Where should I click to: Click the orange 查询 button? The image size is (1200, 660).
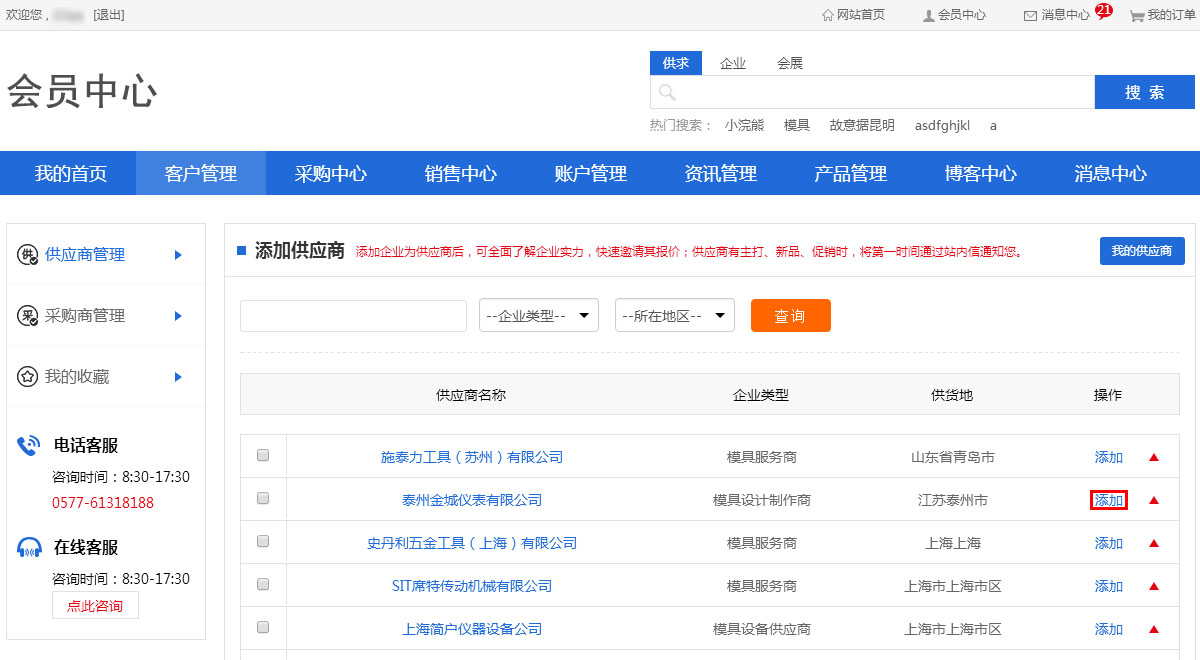click(791, 316)
